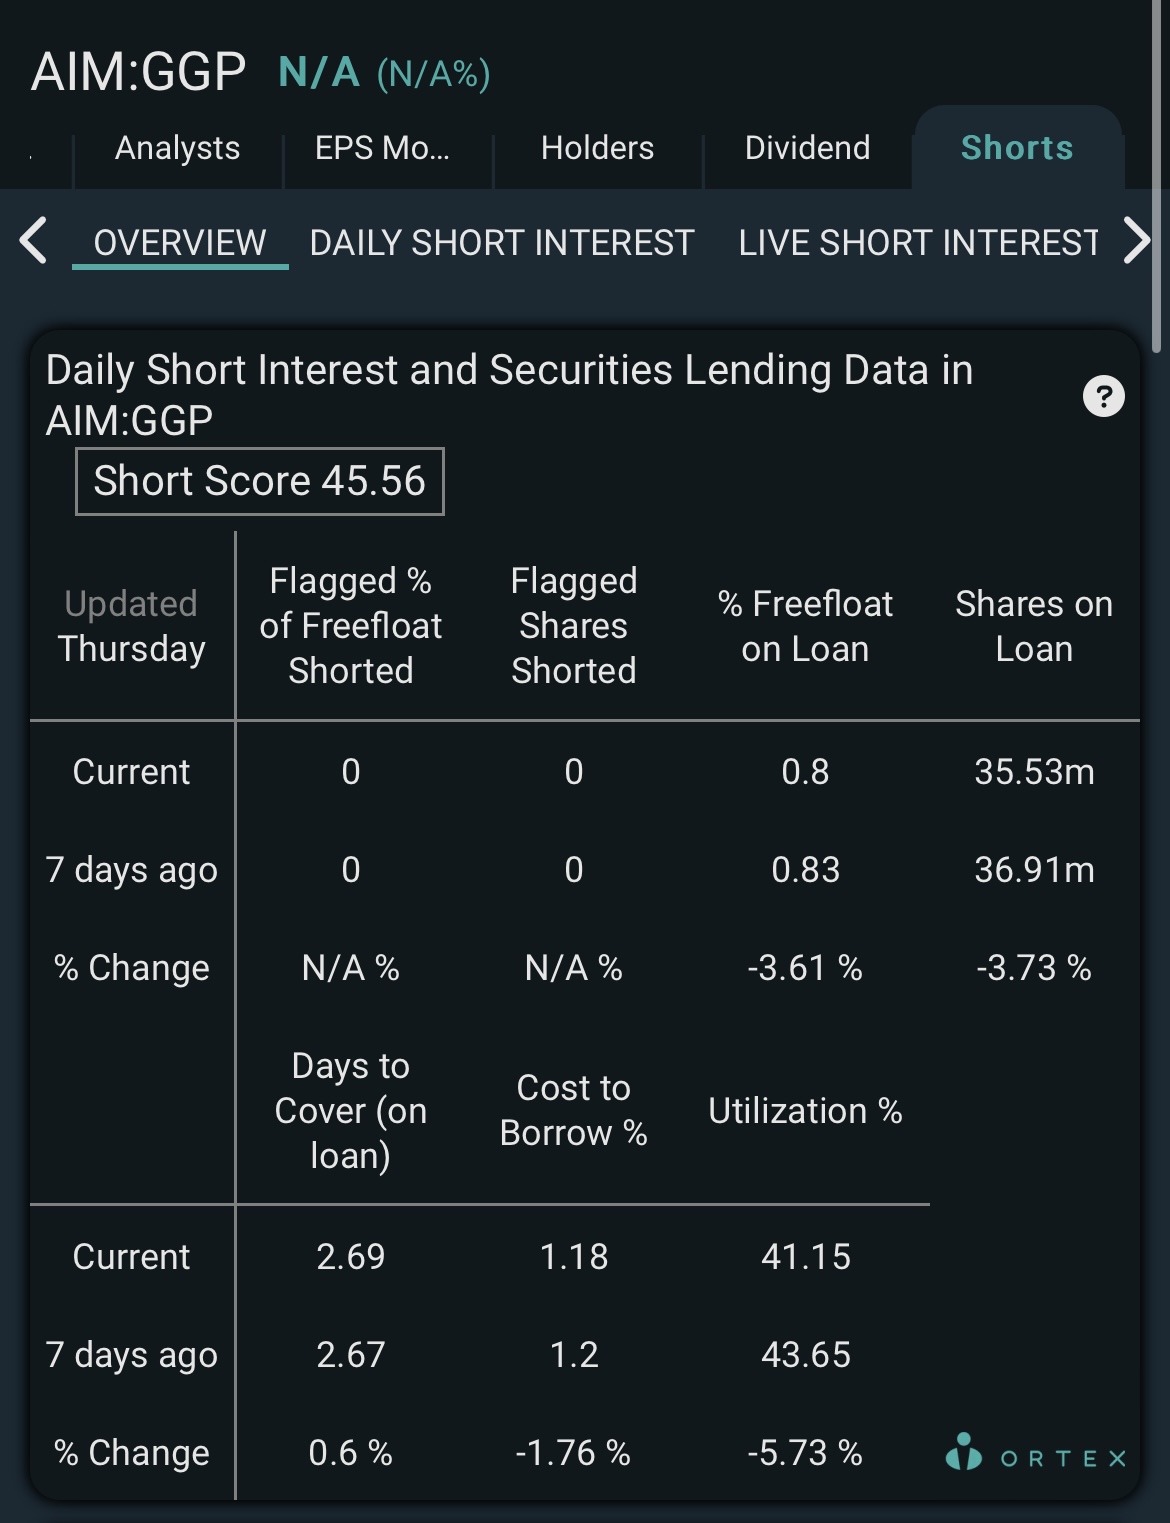Click the Shares on Loan column header
The image size is (1170, 1523).
tap(1034, 626)
